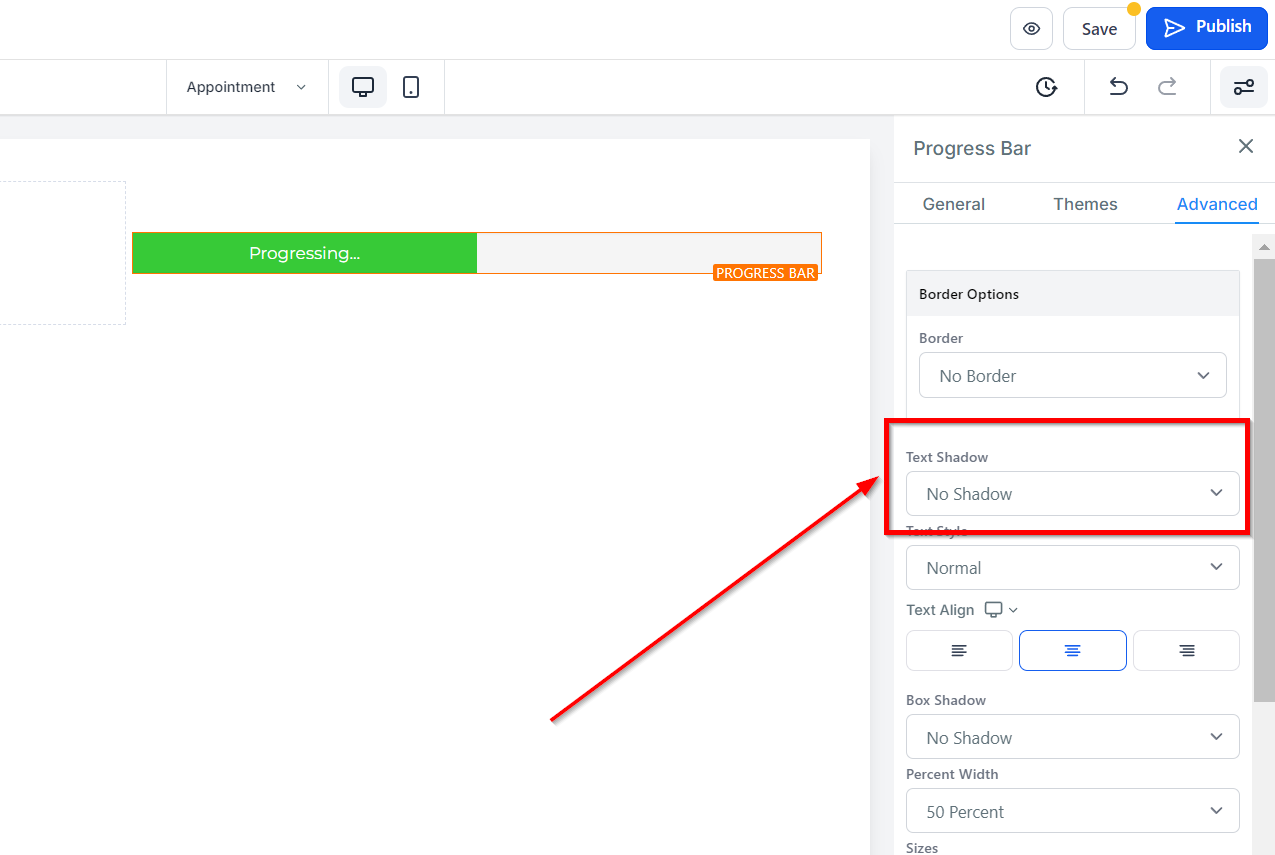1275x855 pixels.
Task: Switch to desktop view icon
Action: point(363,87)
